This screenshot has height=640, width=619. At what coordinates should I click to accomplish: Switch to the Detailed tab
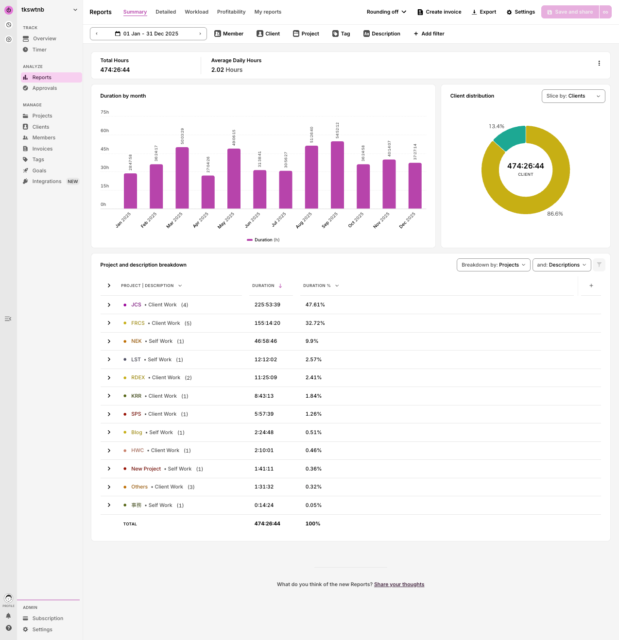pyautogui.click(x=165, y=12)
